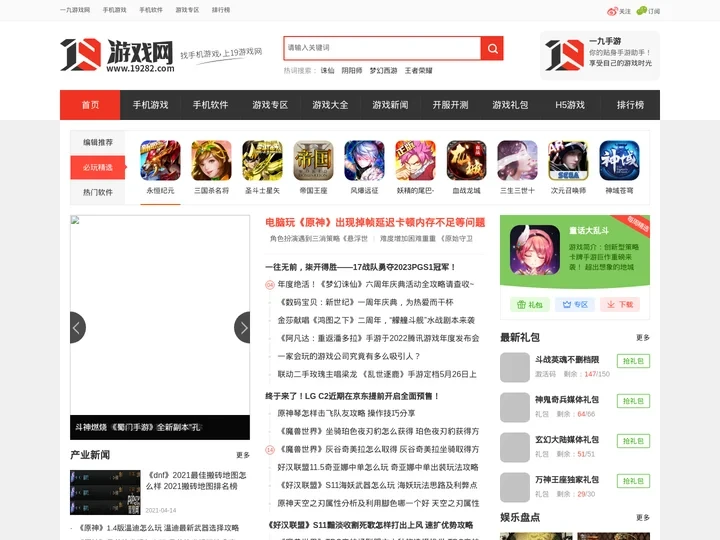Click 更多 next to 娱乐盘点
Screen dimensions: 720x540
tap(643, 518)
